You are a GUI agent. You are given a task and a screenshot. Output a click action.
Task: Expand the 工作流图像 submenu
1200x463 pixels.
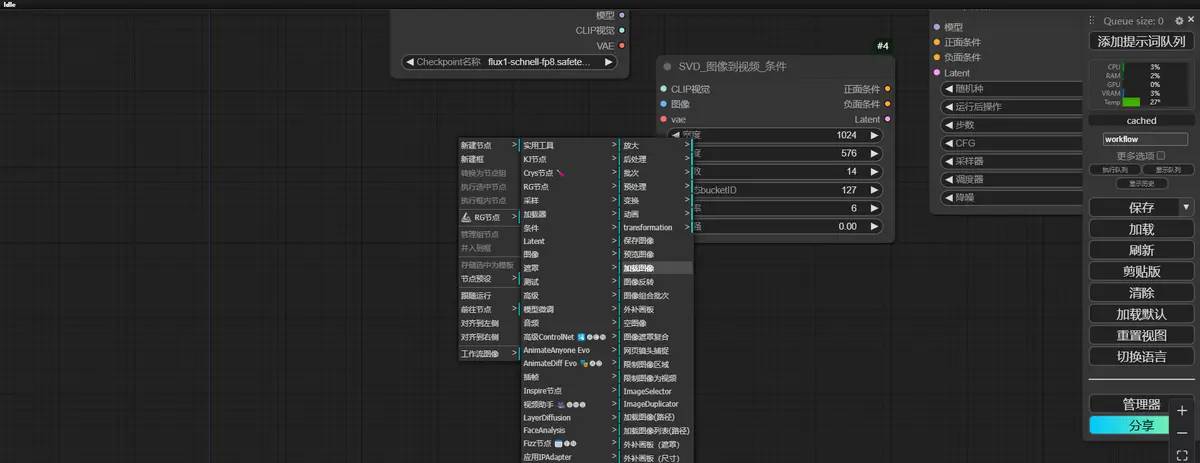[x=489, y=354]
